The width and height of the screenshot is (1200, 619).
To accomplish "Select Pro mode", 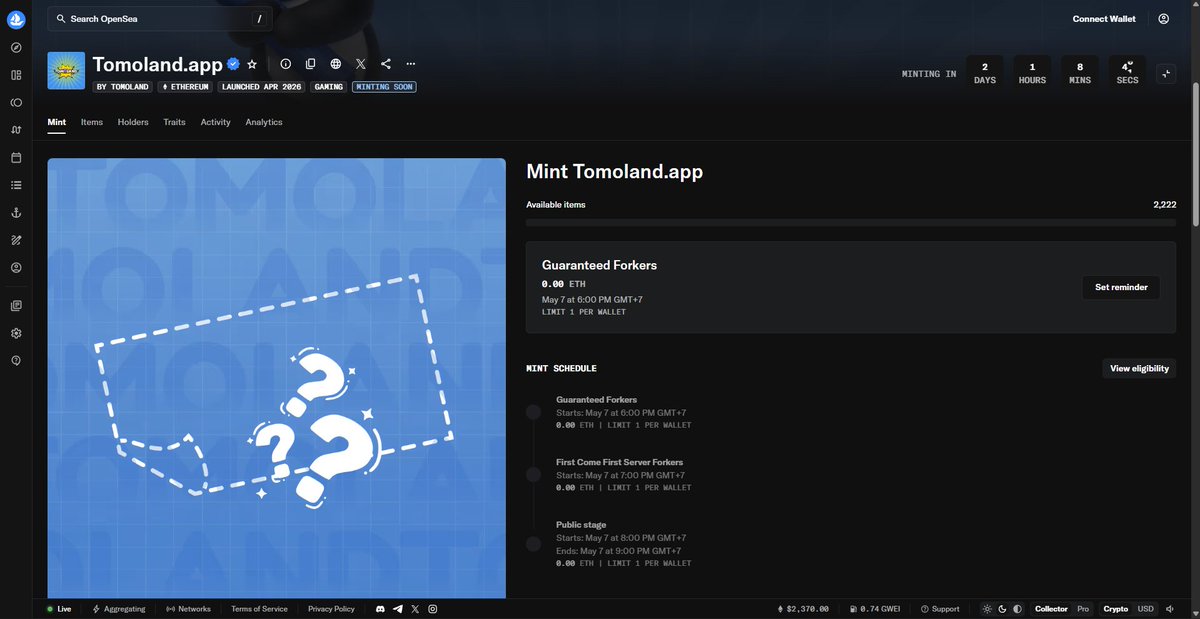I will [1083, 609].
